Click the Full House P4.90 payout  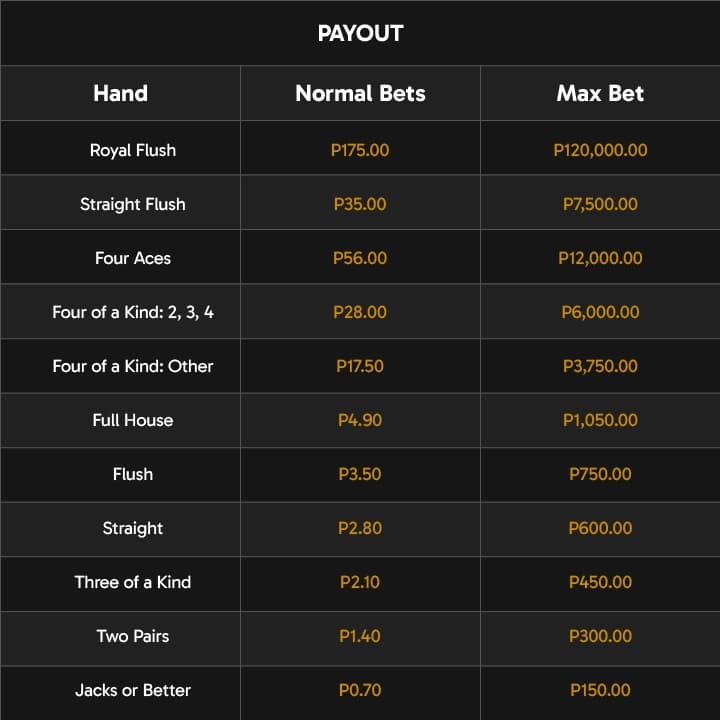click(360, 420)
